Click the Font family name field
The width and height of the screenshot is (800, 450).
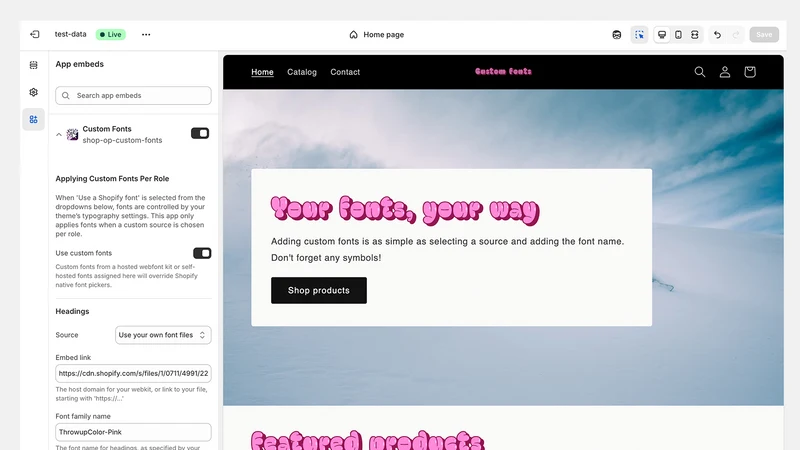pos(133,432)
